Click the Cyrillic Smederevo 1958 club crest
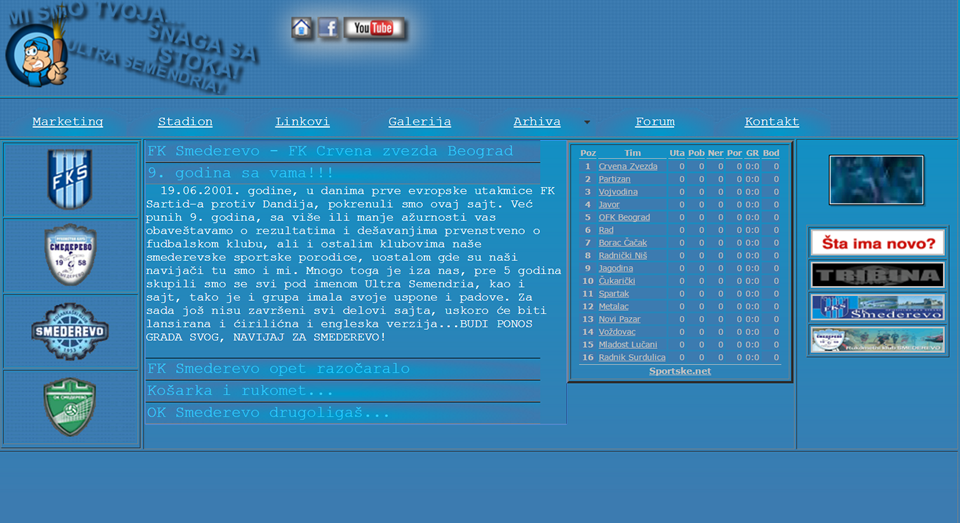960x523 pixels. [x=71, y=255]
